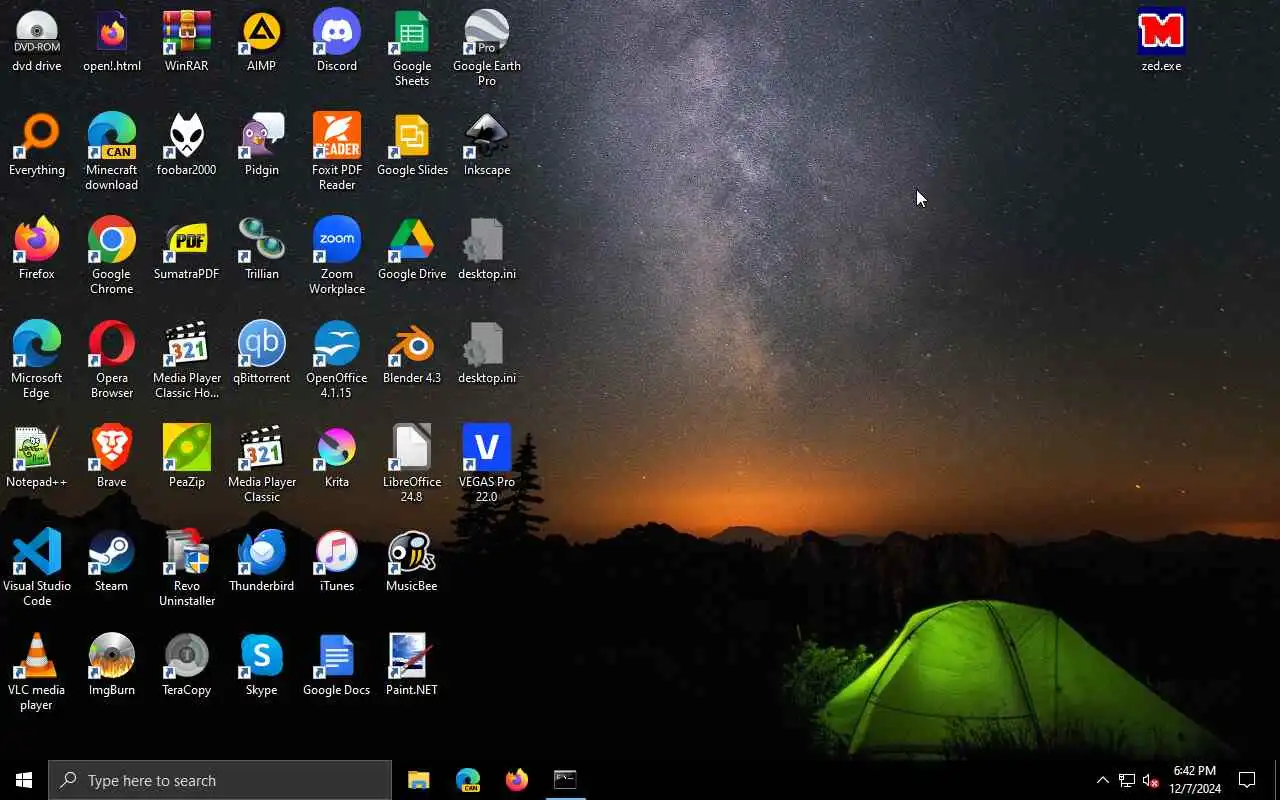Viewport: 1280px width, 800px height.
Task: Click the Google Drive desktop shortcut
Action: [412, 249]
